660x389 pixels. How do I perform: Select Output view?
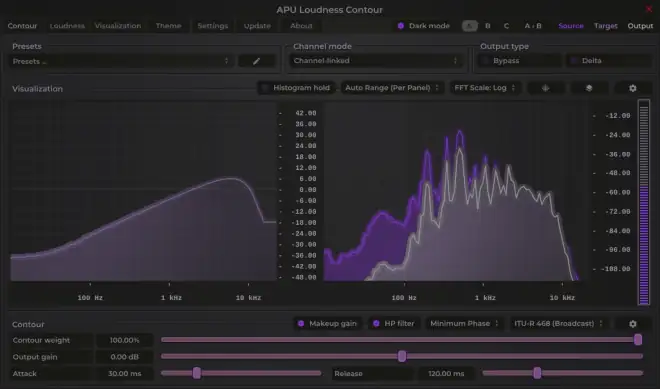[640, 26]
